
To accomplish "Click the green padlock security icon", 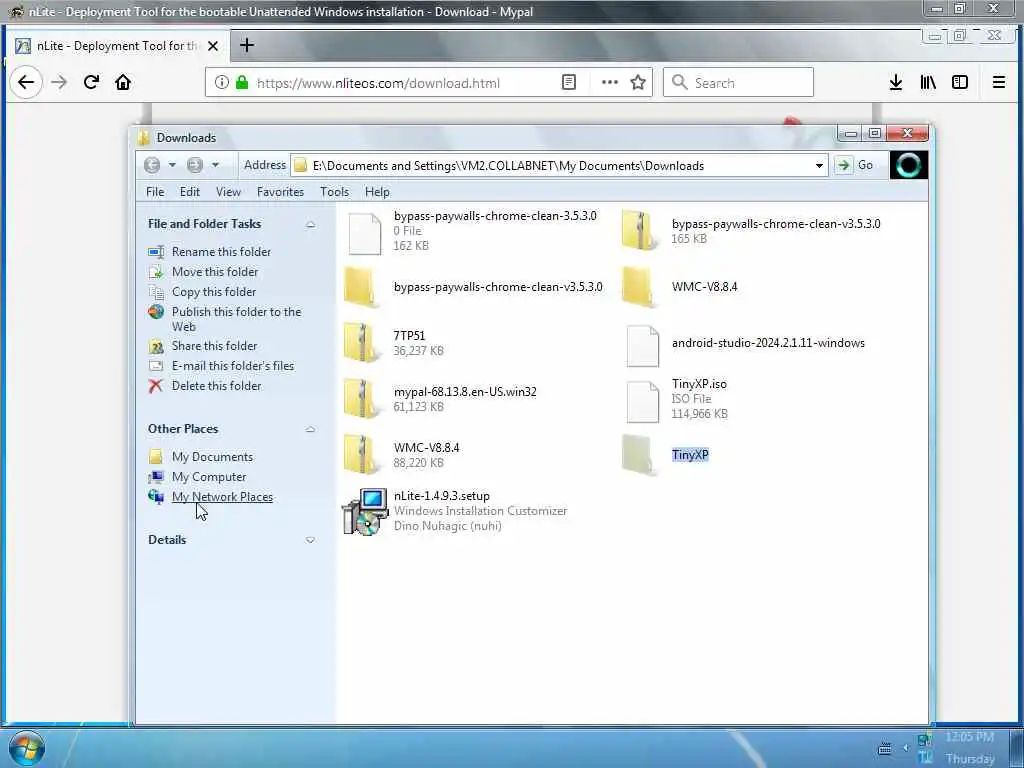I will [242, 82].
